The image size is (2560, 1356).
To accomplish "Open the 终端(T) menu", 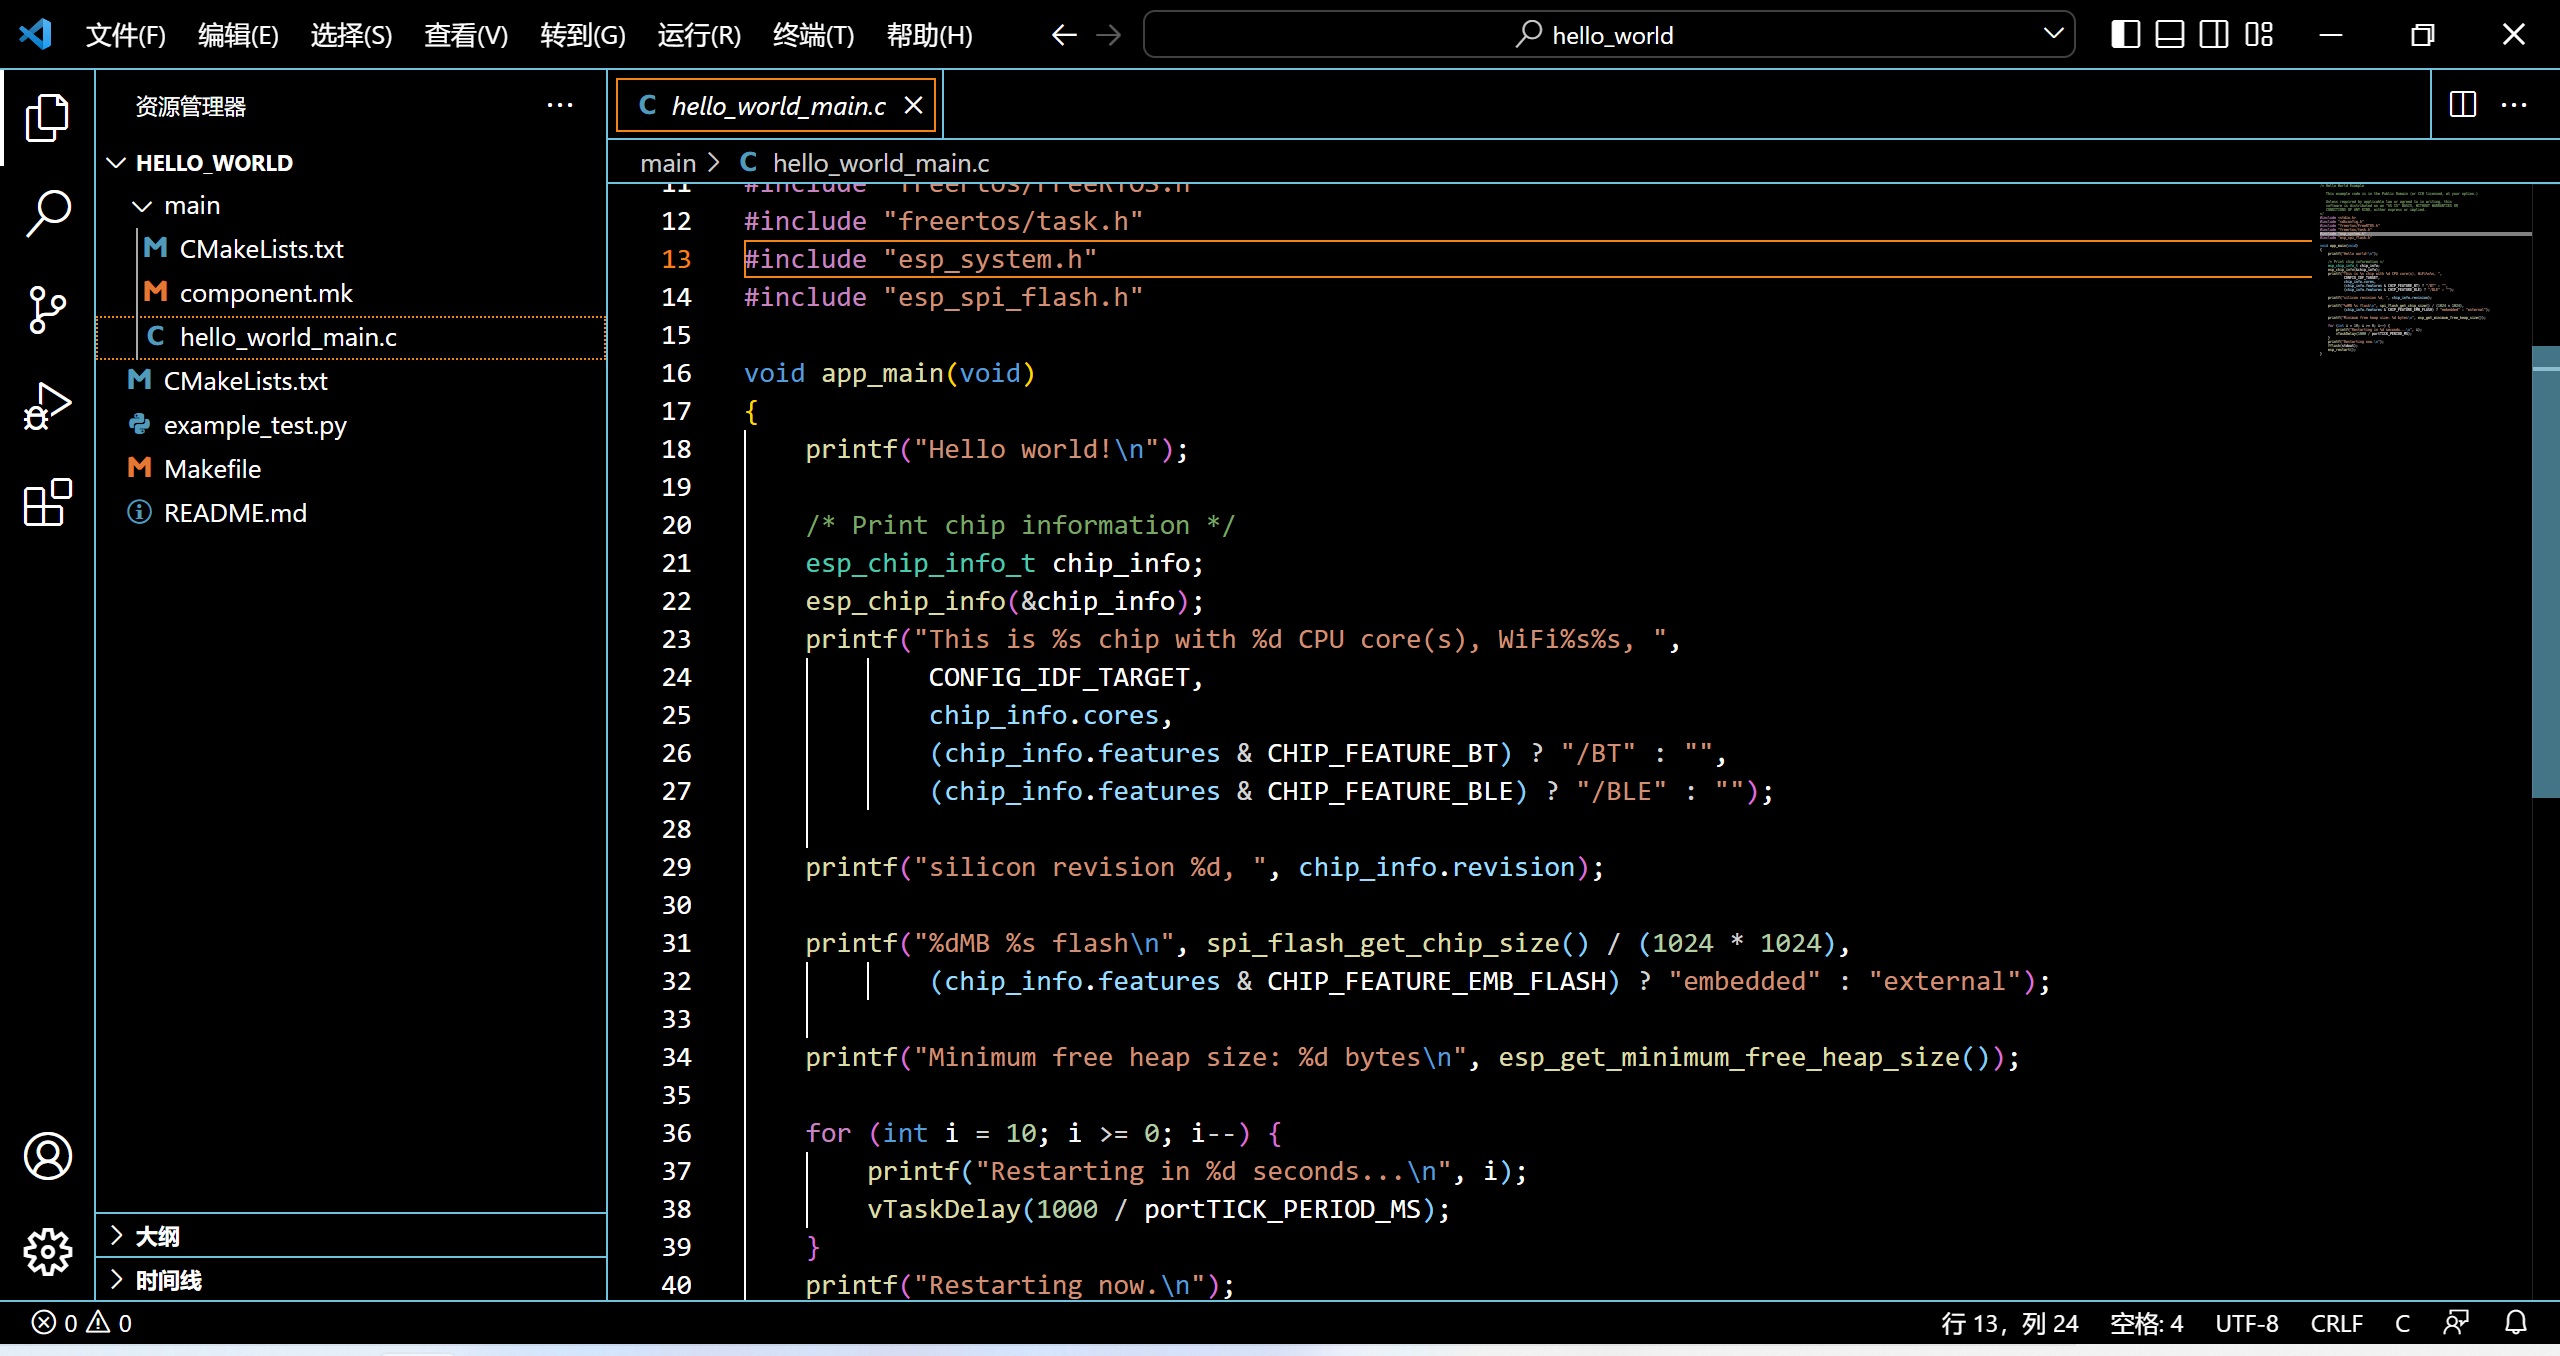I will [813, 36].
